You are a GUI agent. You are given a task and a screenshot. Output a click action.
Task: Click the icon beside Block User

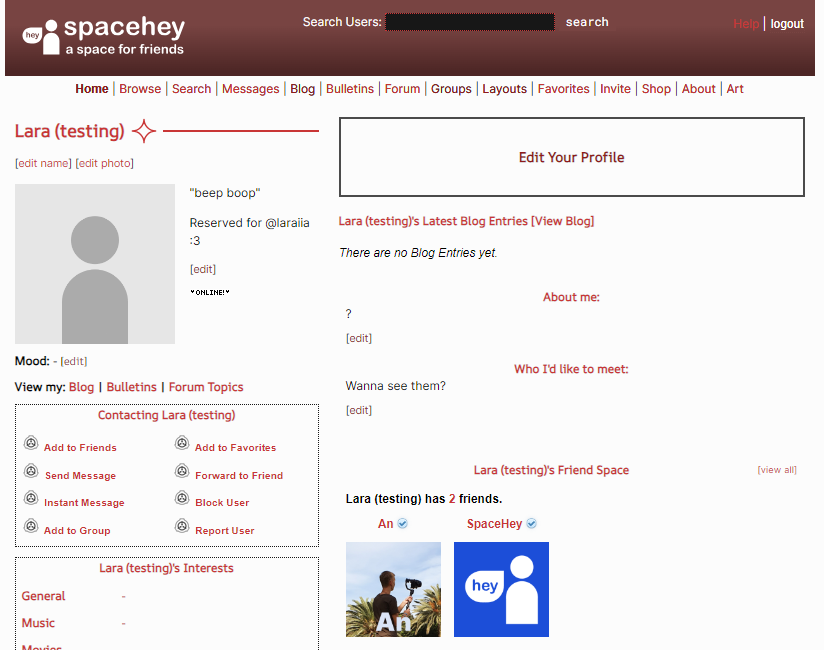coord(182,498)
